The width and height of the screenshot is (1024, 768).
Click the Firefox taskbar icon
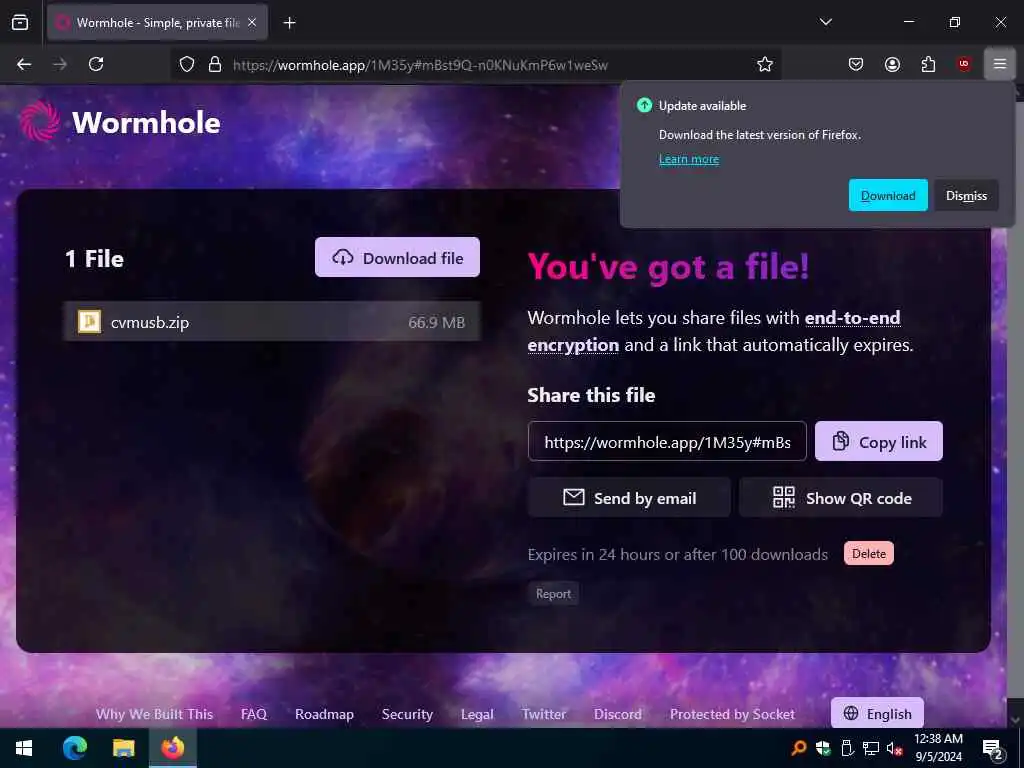tap(172, 748)
